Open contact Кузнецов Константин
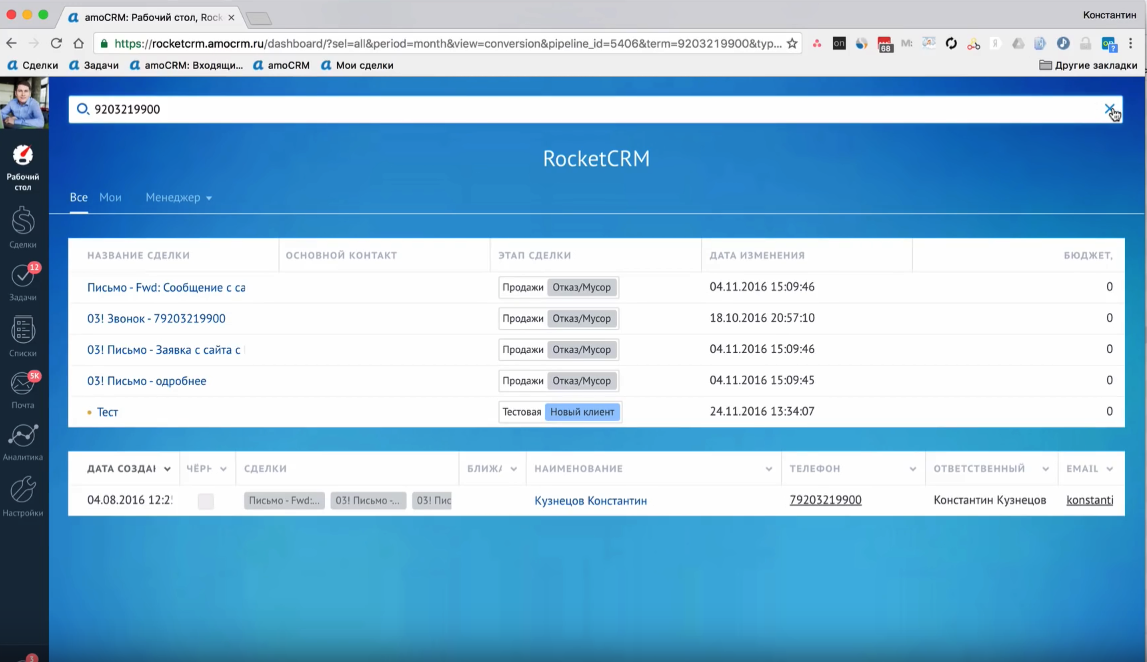 coord(590,501)
